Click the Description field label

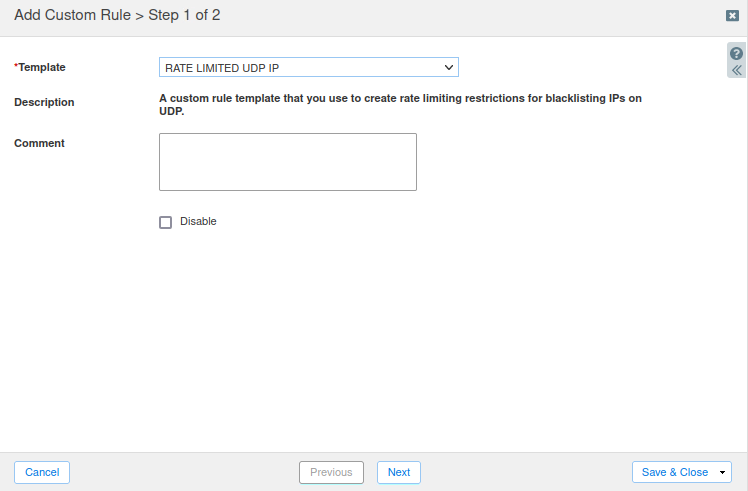point(44,102)
